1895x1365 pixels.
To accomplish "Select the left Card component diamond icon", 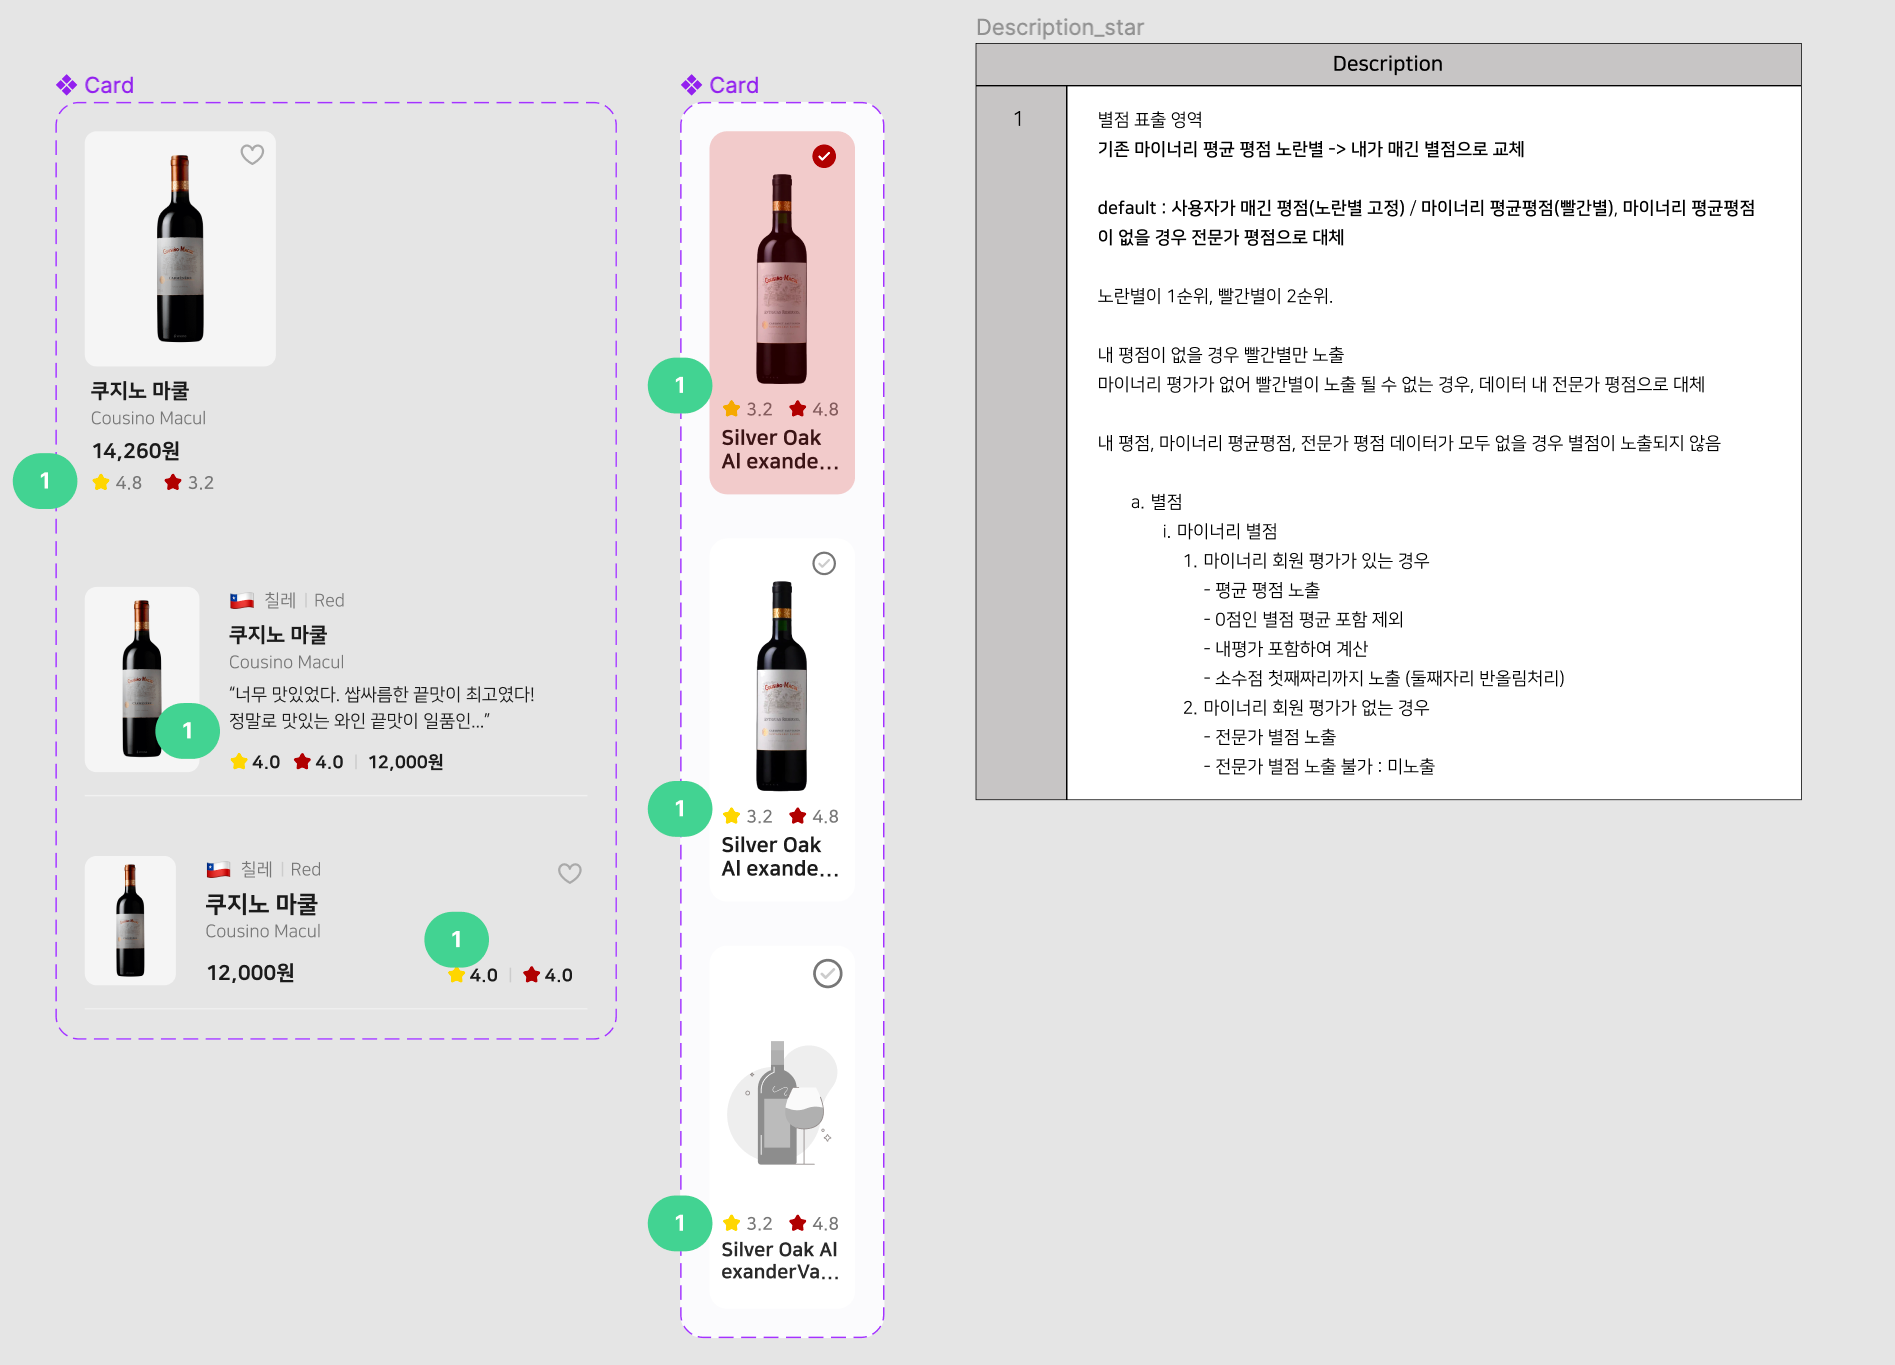I will tap(67, 85).
